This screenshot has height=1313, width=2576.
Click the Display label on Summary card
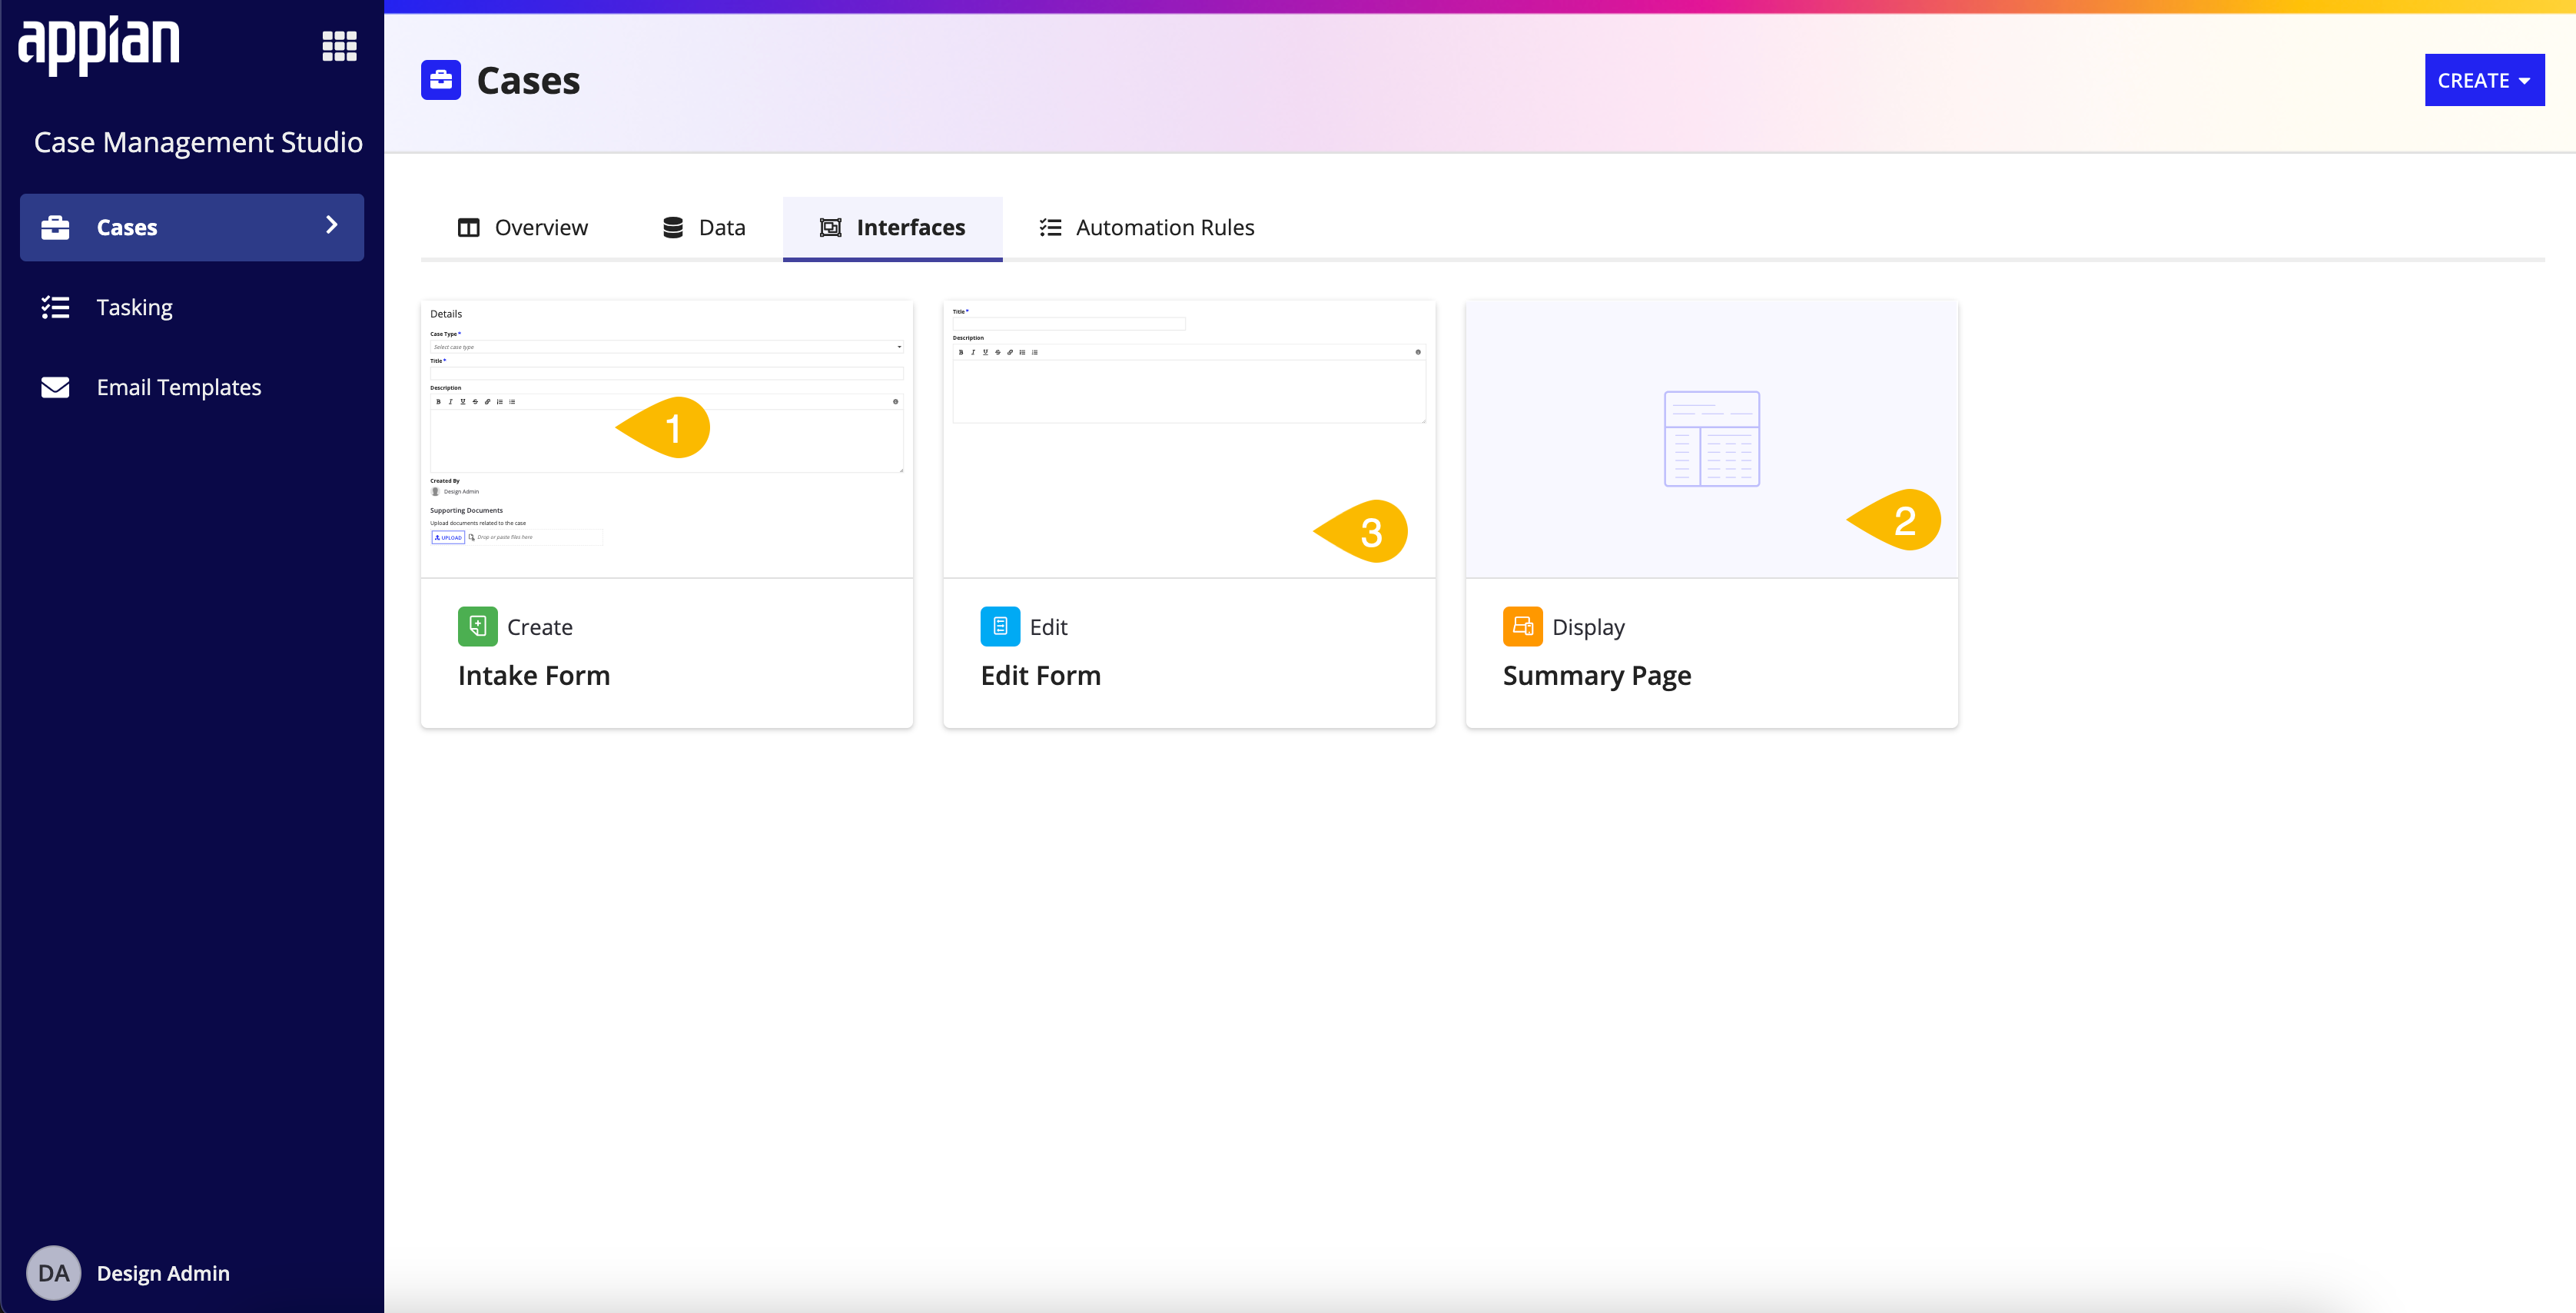(x=1588, y=627)
